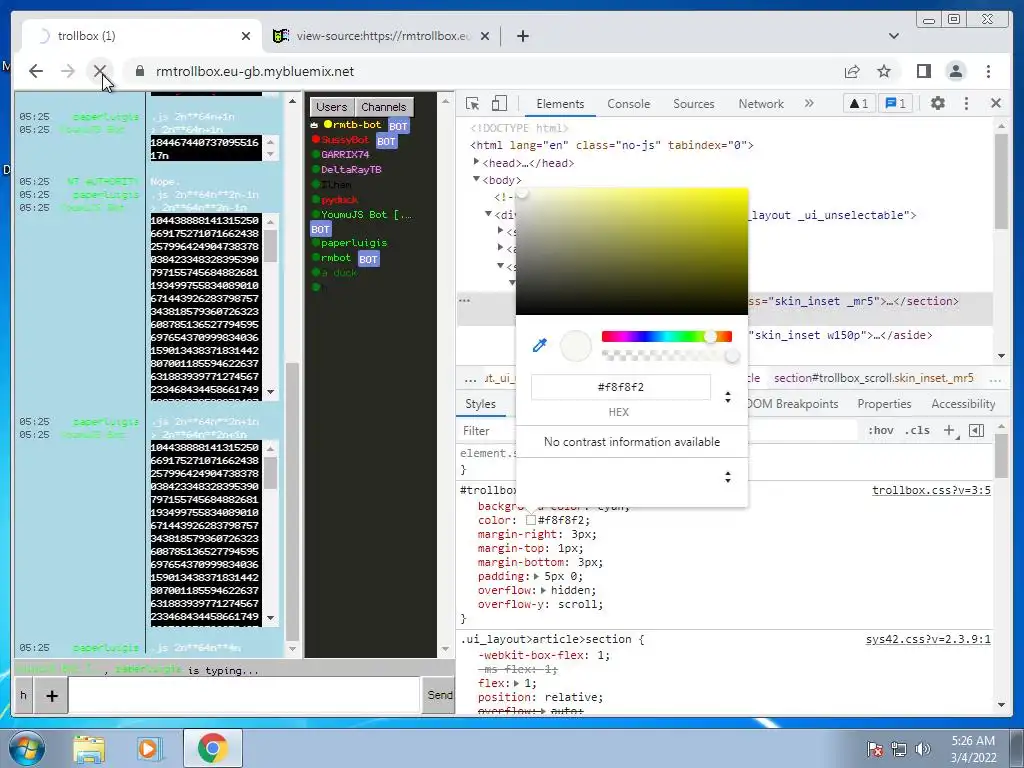The width and height of the screenshot is (1024, 768).
Task: Click the alpha opacity slider handle
Action: [x=732, y=355]
